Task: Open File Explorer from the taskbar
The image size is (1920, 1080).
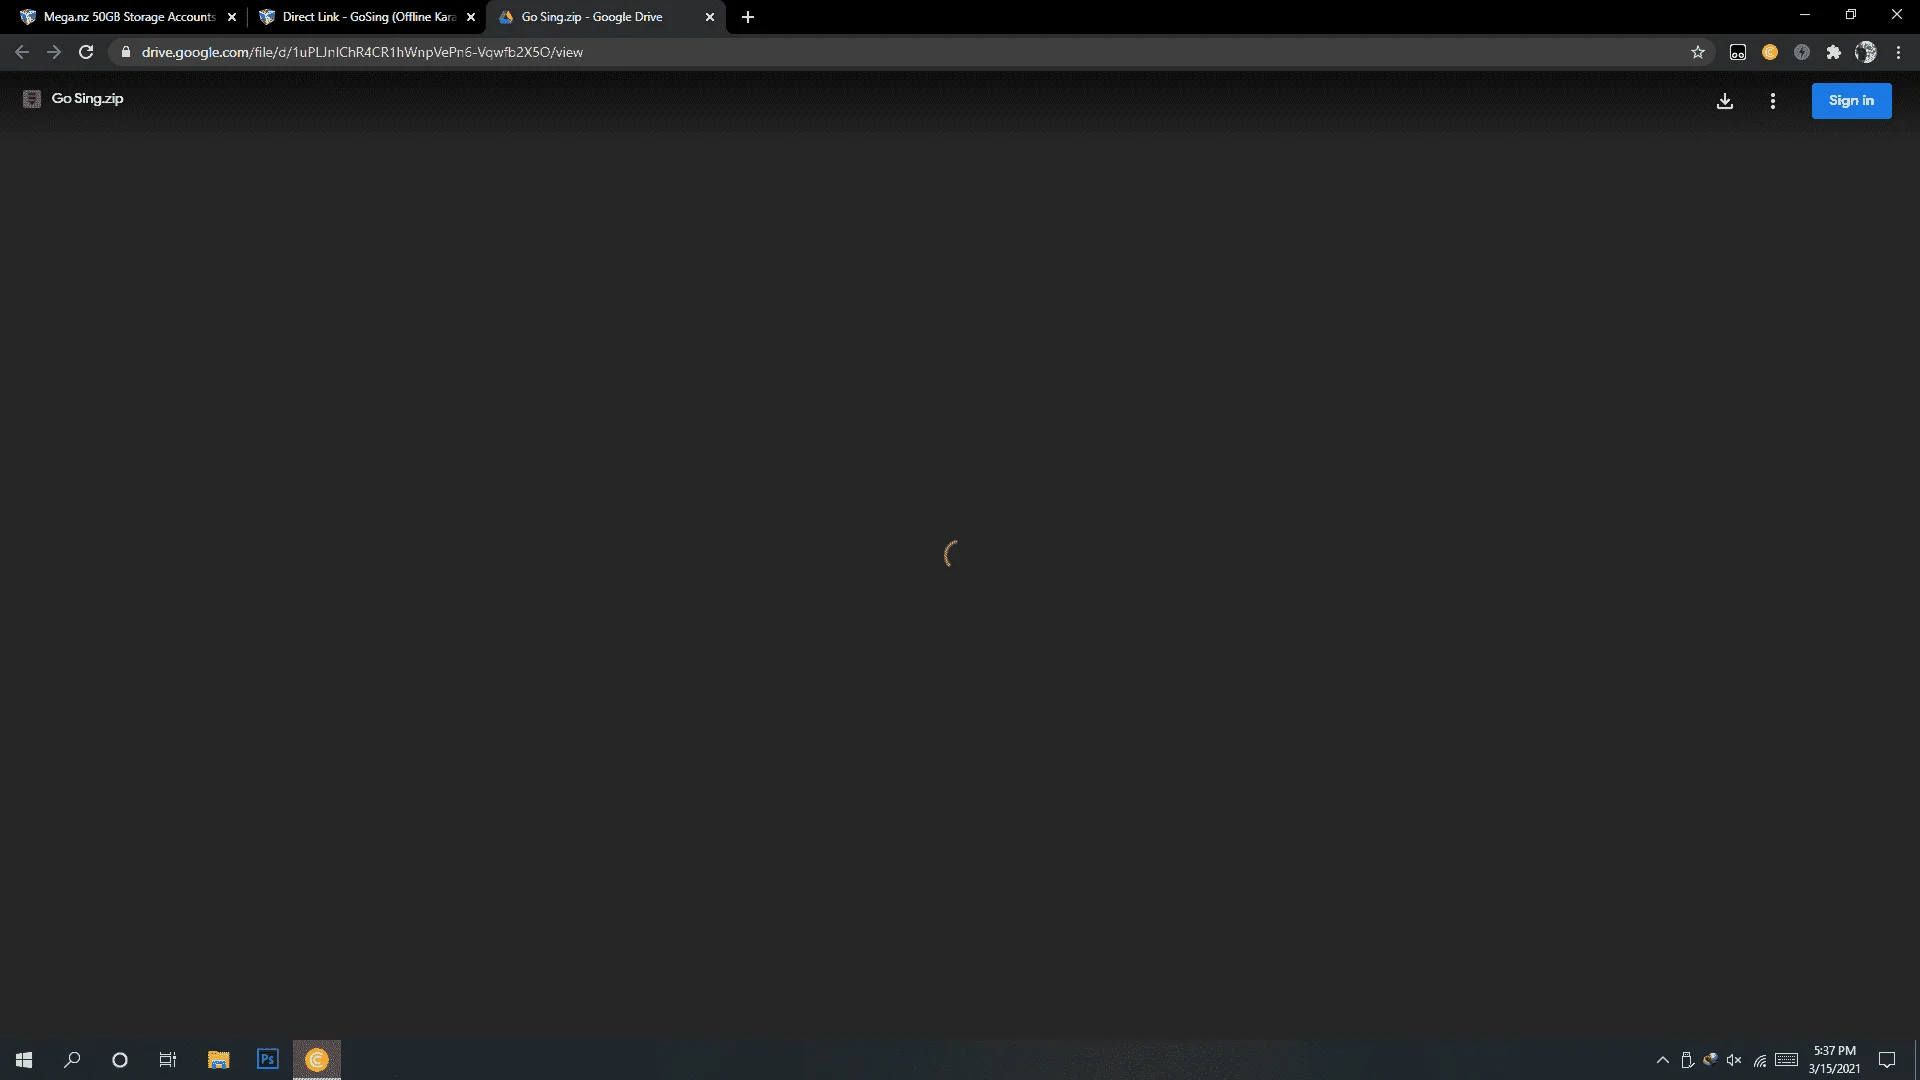Action: coord(219,1060)
